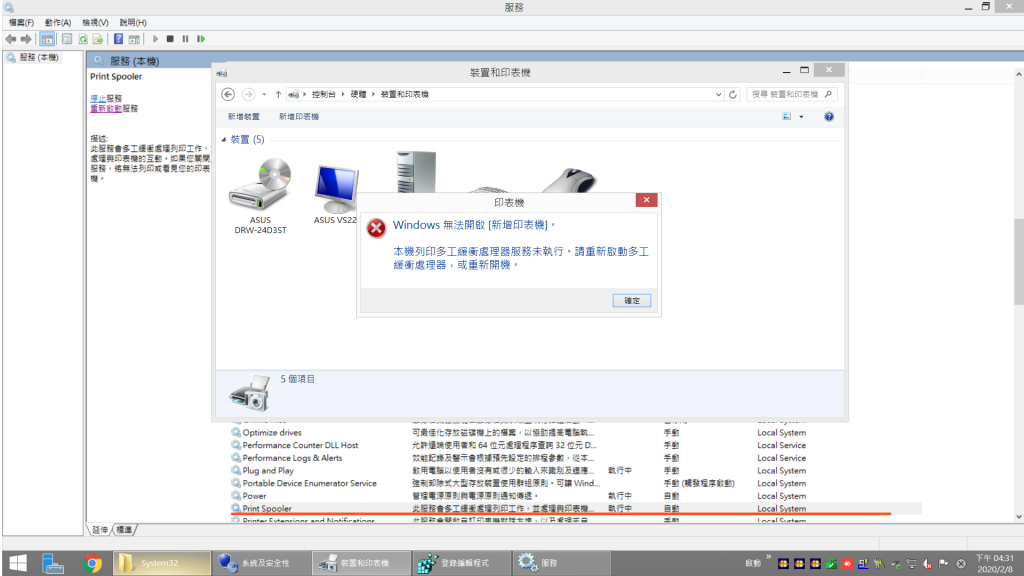Click the export list toolbar icon
The image size is (1024, 576).
coord(98,39)
